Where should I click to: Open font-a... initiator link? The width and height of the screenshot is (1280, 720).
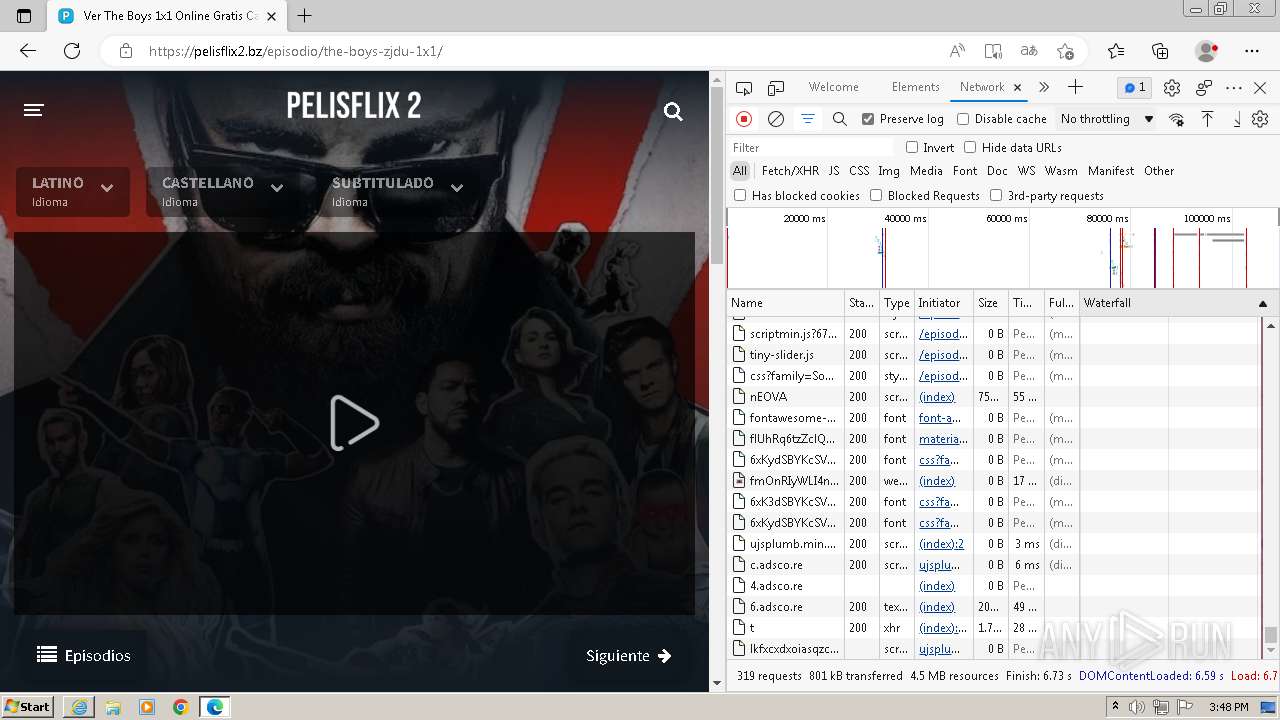[x=940, y=418]
